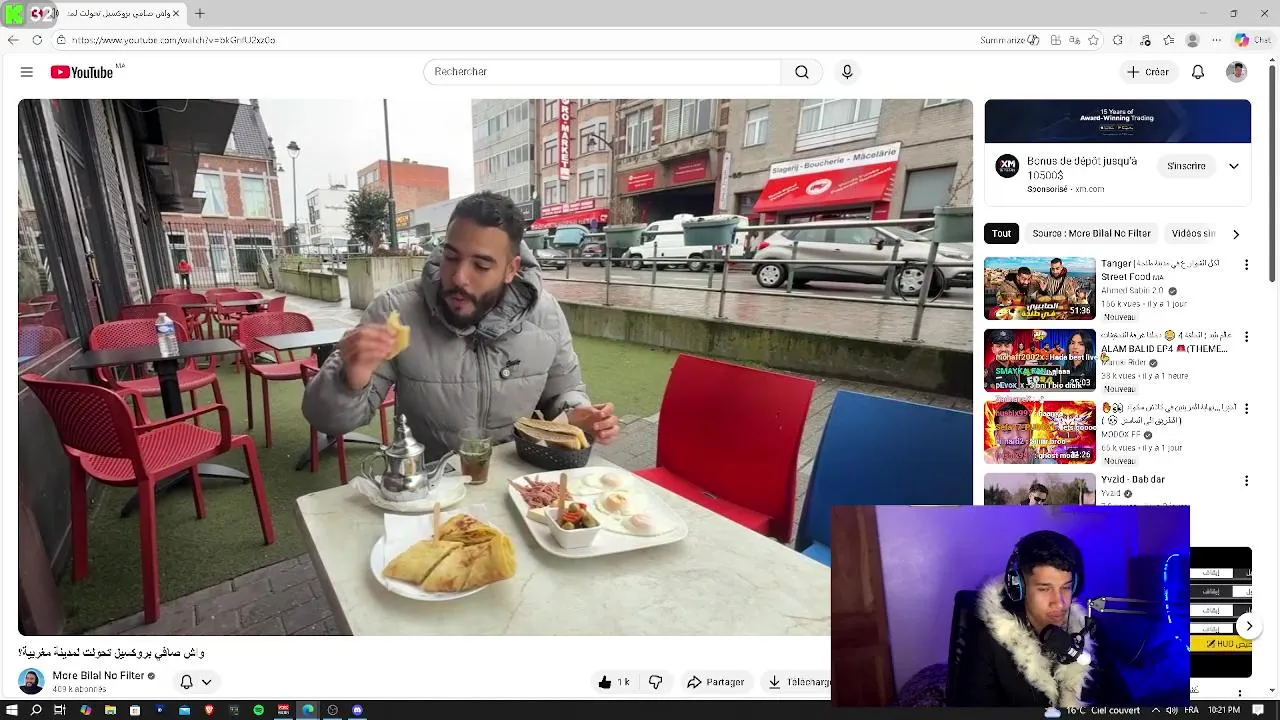The height and width of the screenshot is (720, 1280).
Task: Open a new browser tab with plus
Action: pyautogui.click(x=200, y=13)
